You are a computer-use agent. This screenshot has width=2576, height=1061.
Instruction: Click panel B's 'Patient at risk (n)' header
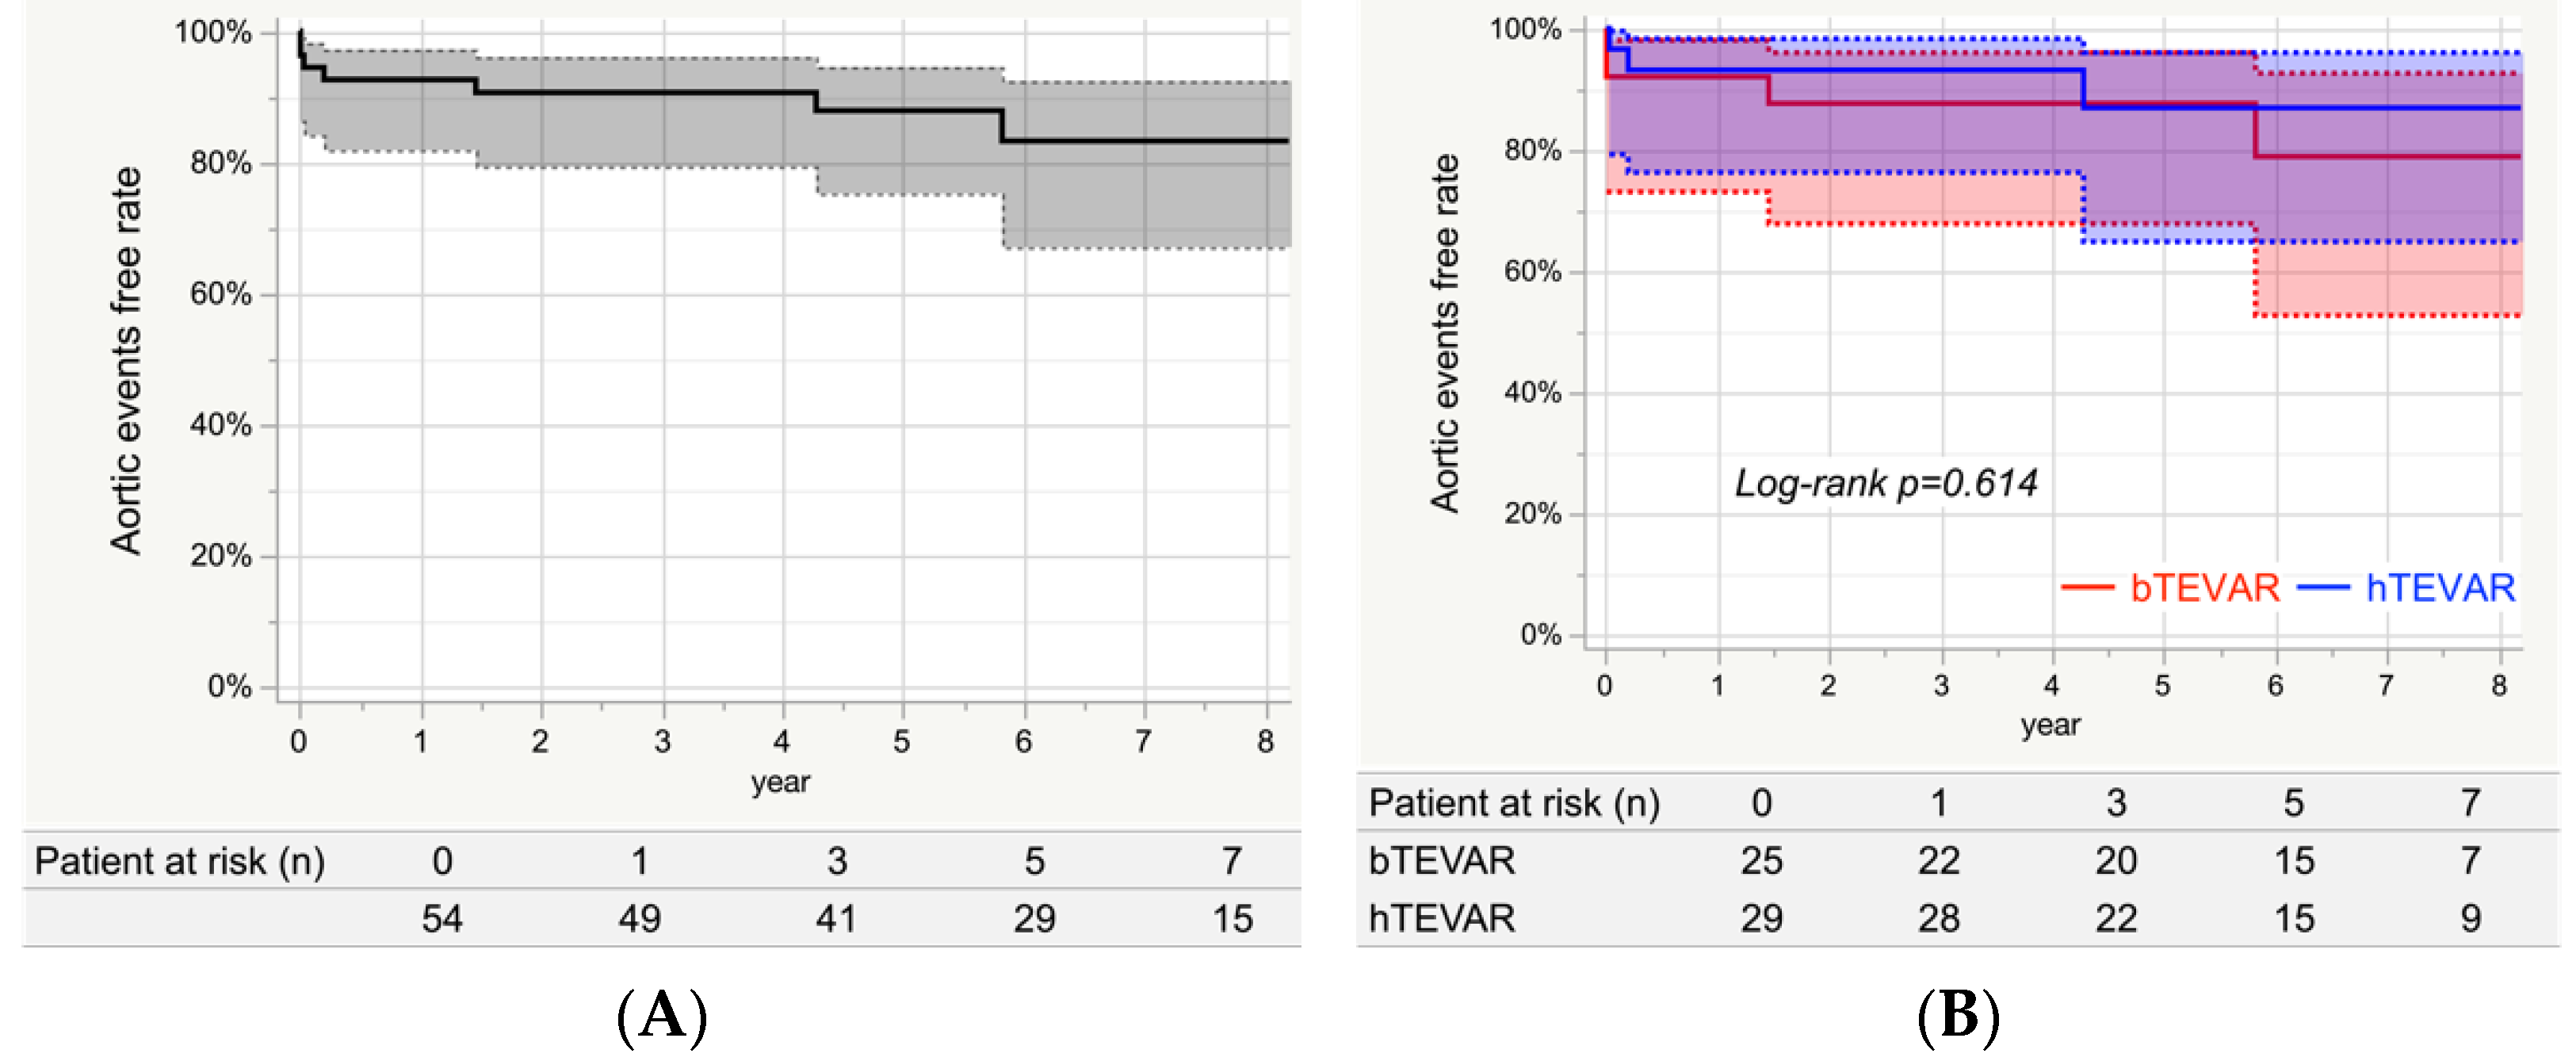(1514, 803)
